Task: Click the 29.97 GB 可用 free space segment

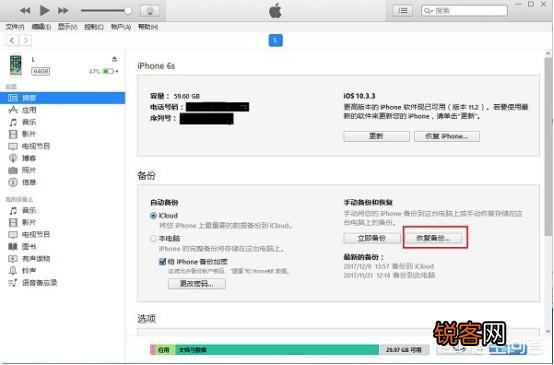Action: click(404, 350)
